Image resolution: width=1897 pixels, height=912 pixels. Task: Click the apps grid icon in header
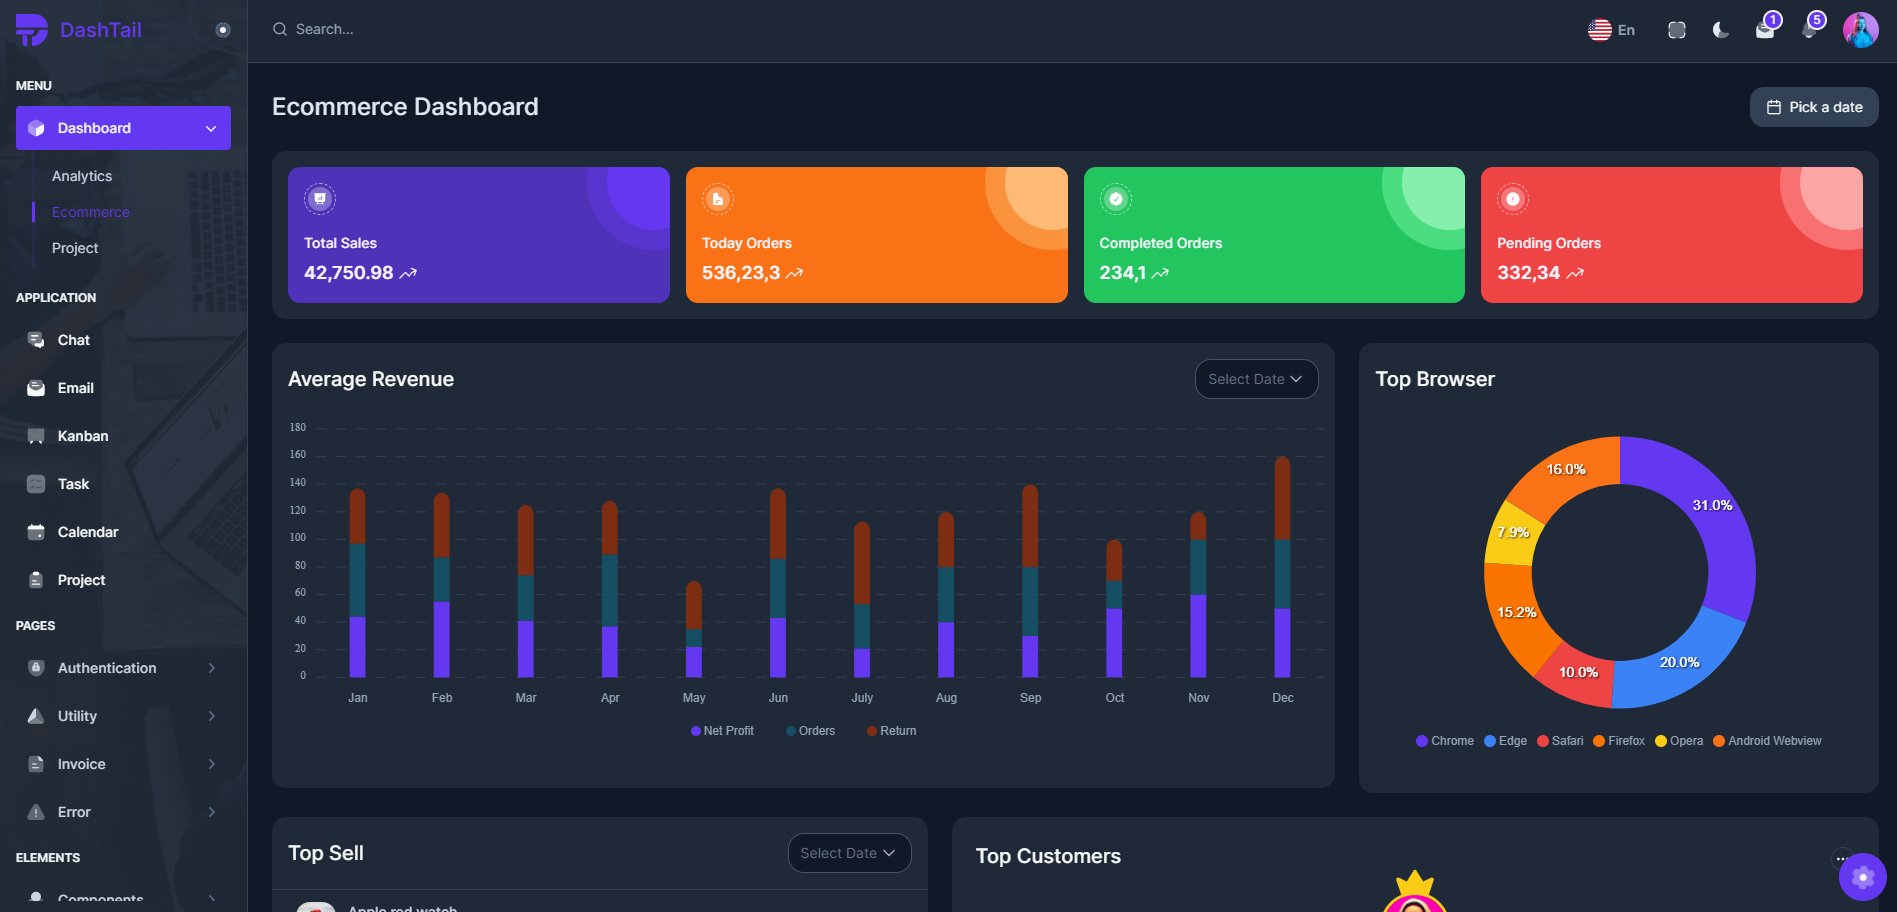pyautogui.click(x=1676, y=30)
